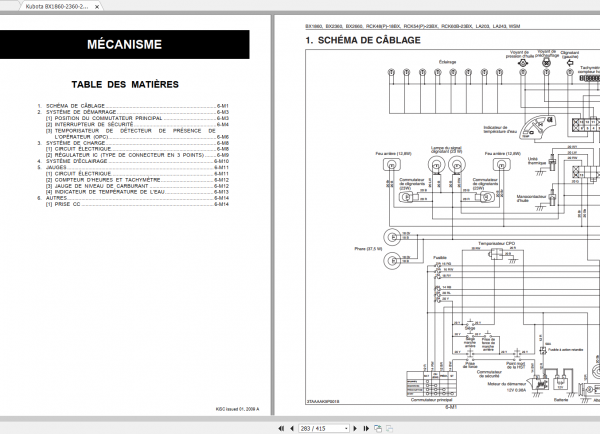The image size is (600, 434).
Task: Click TOC entry Régulateur IC
Action: pos(137,155)
